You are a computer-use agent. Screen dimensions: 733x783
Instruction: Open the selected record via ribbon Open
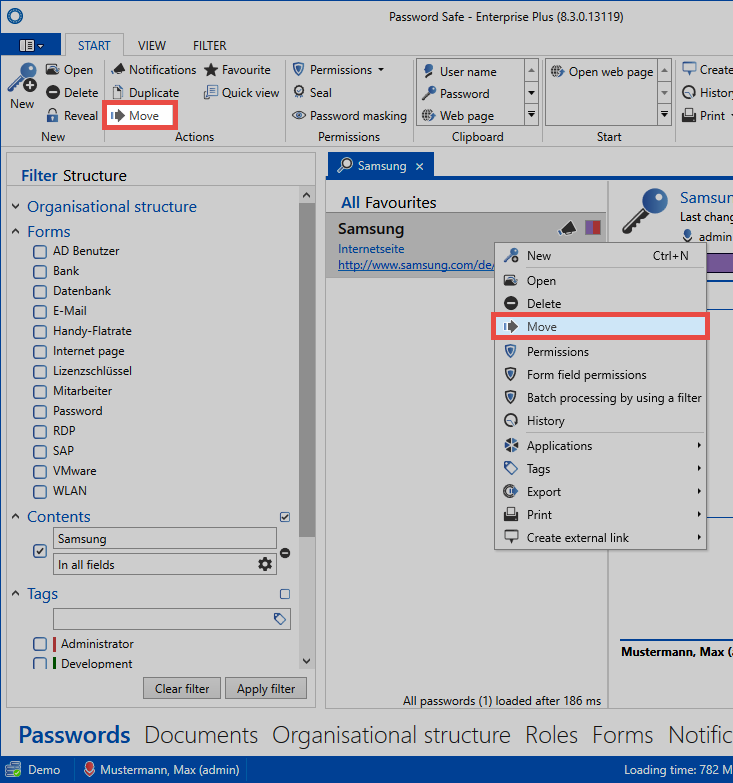(70, 69)
